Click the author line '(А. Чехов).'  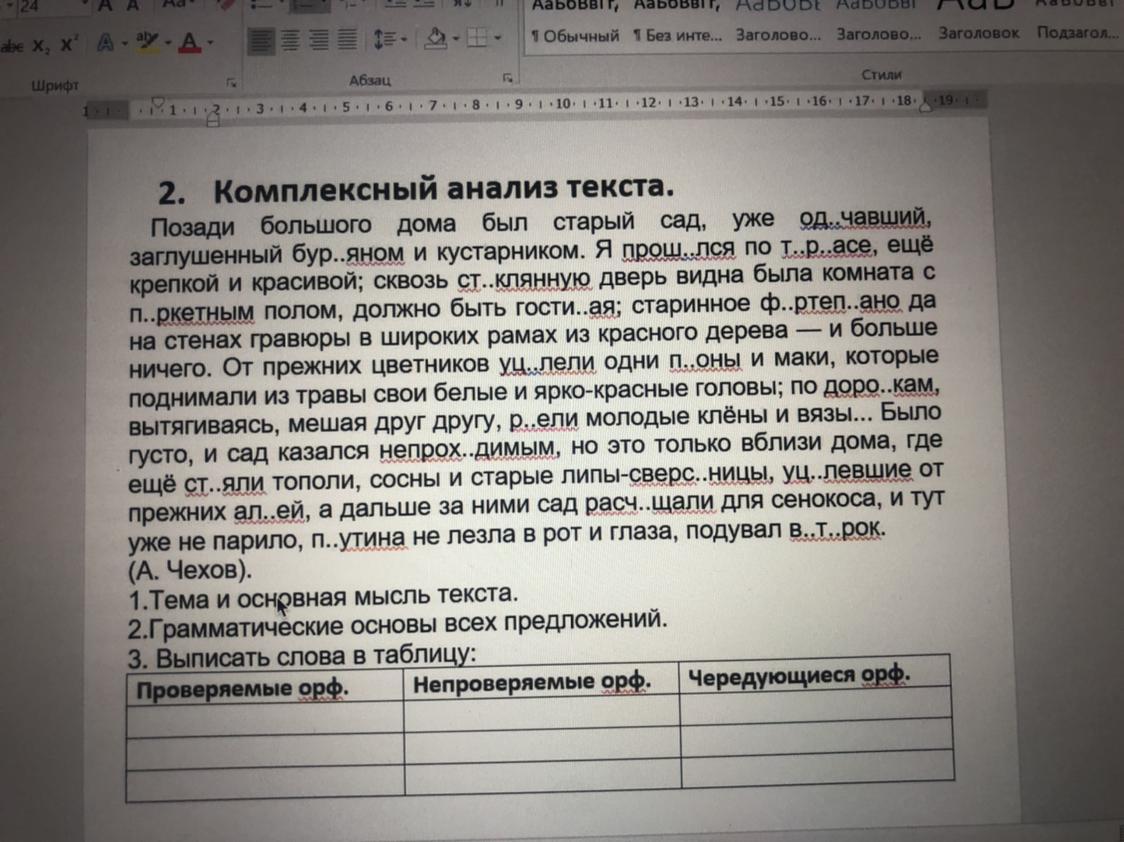coord(190,570)
